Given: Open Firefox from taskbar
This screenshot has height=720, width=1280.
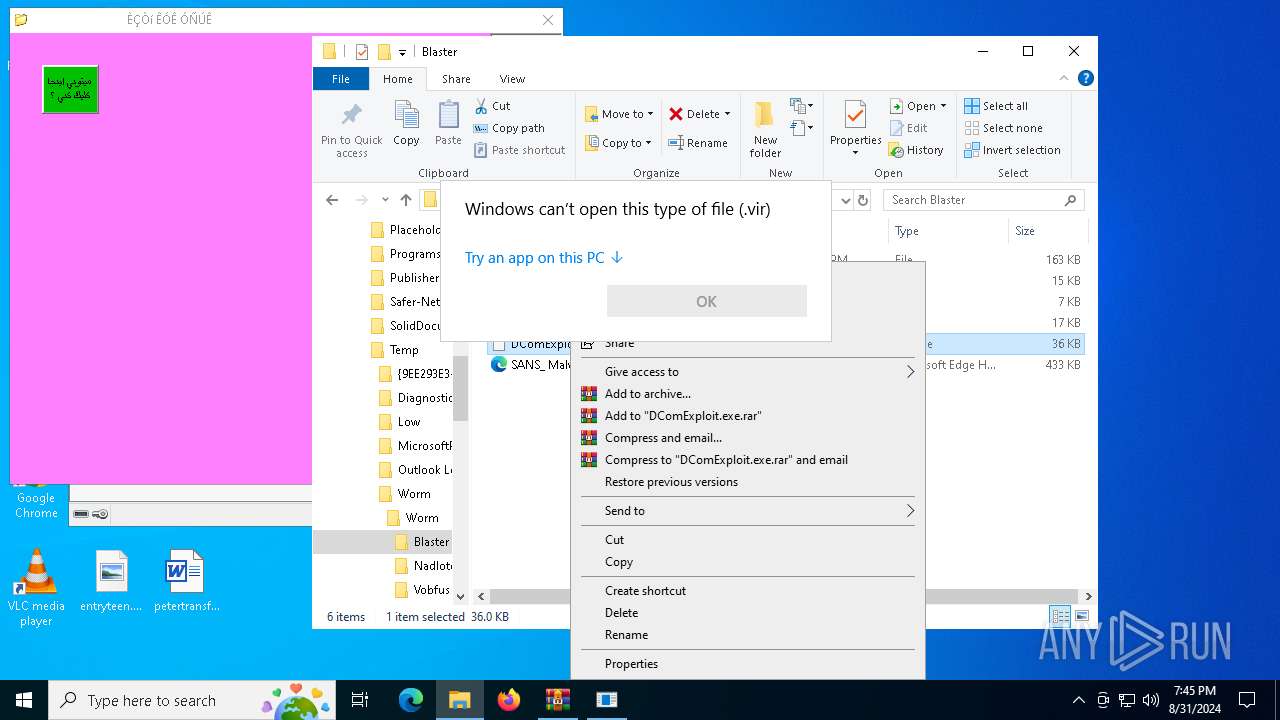Looking at the screenshot, I should pyautogui.click(x=509, y=700).
